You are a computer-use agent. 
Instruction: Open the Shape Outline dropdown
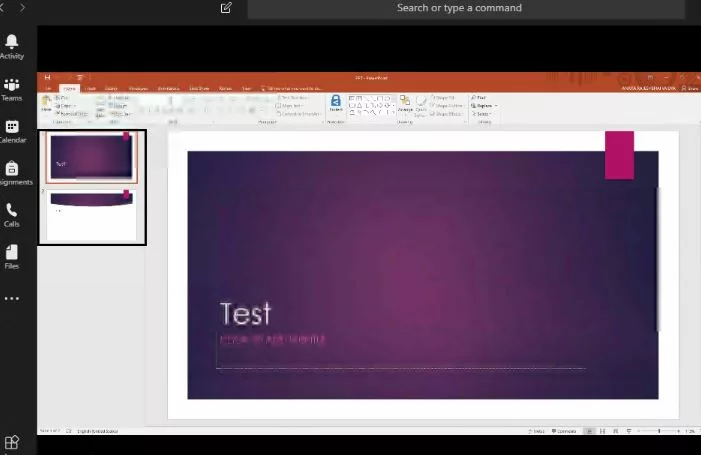[x=447, y=106]
